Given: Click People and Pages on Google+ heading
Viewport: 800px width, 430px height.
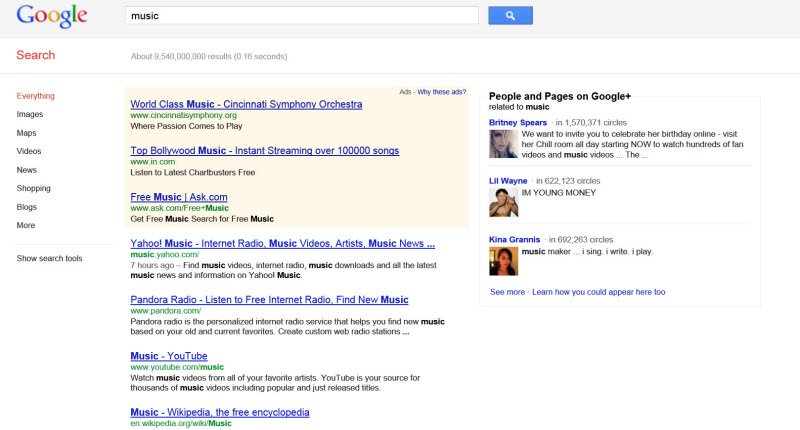Looking at the screenshot, I should [x=560, y=96].
